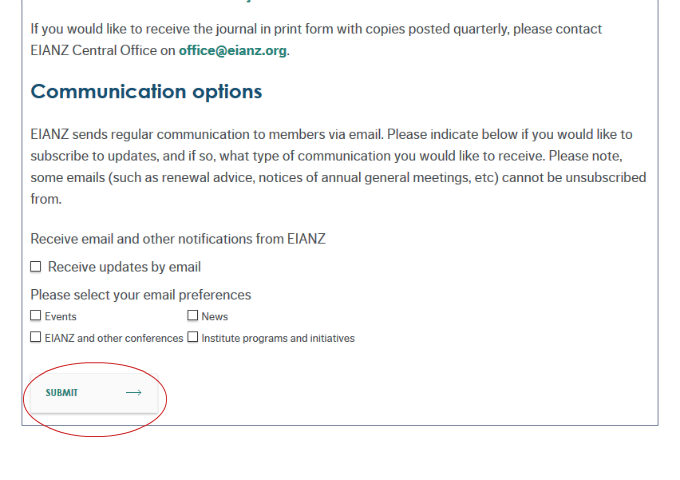680x480 pixels.
Task: Toggle the Institute programs and initiatives checkbox
Action: click(x=193, y=338)
